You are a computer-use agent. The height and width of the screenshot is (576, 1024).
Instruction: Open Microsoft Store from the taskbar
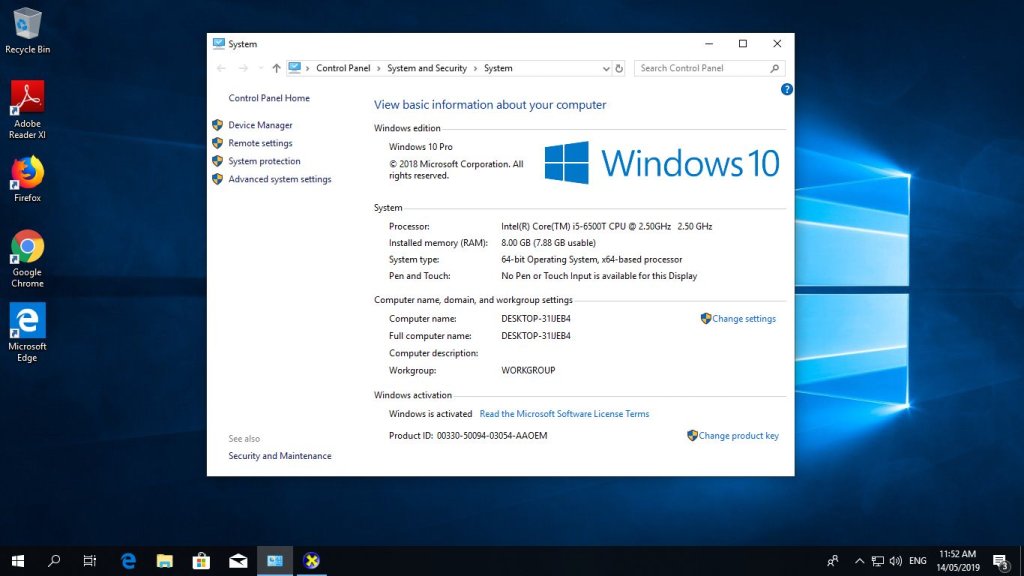[x=201, y=561]
